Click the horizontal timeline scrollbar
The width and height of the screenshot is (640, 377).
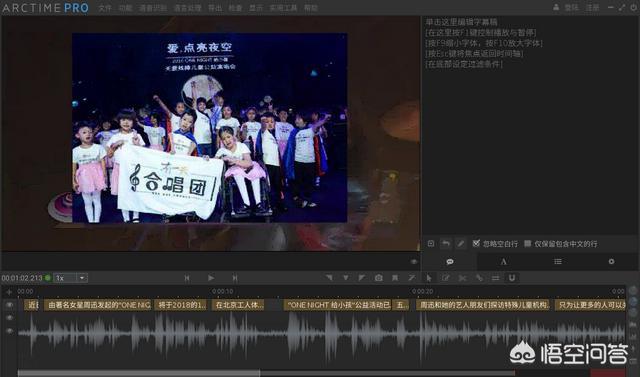point(139,373)
